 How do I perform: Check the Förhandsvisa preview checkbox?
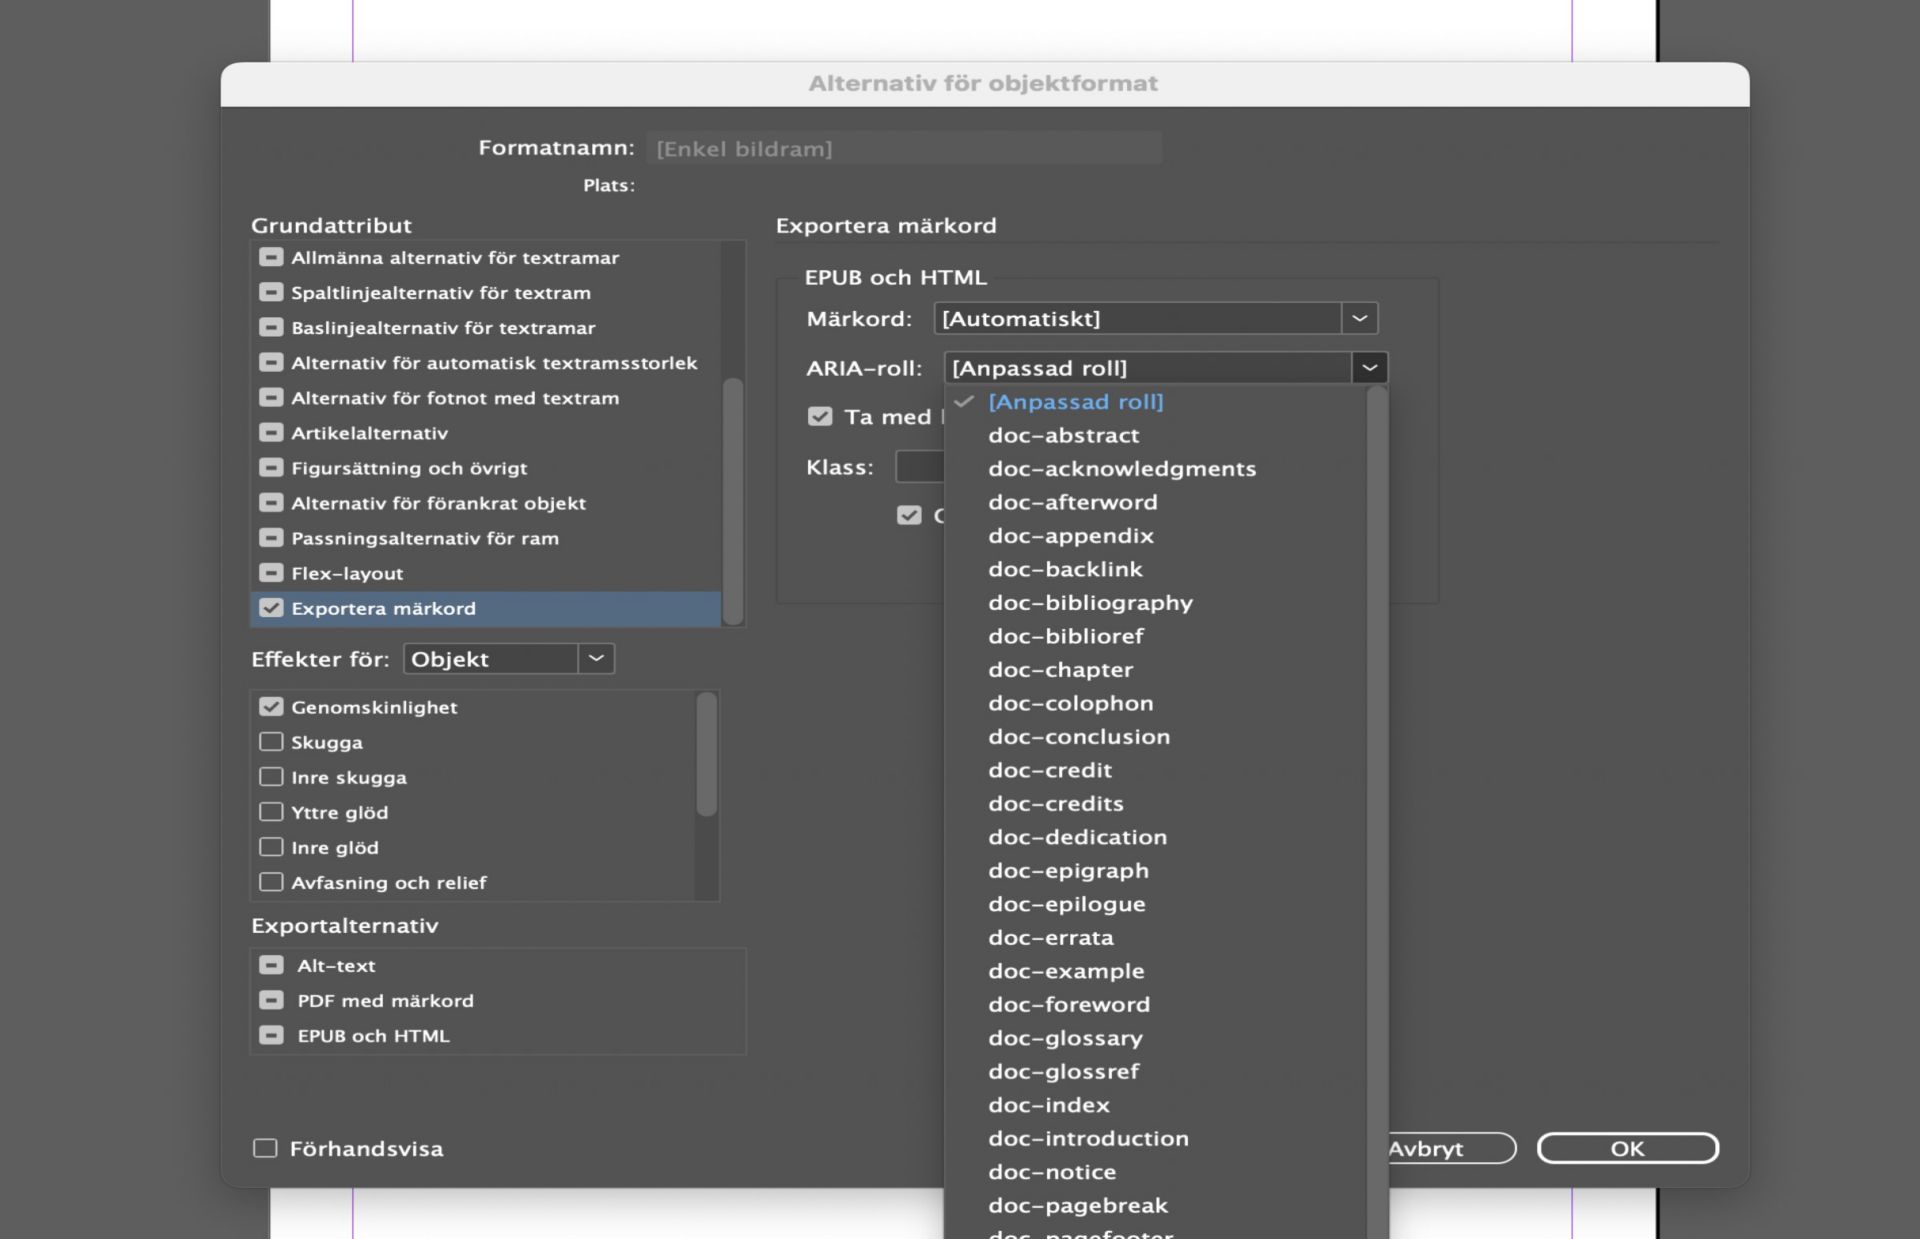[265, 1148]
